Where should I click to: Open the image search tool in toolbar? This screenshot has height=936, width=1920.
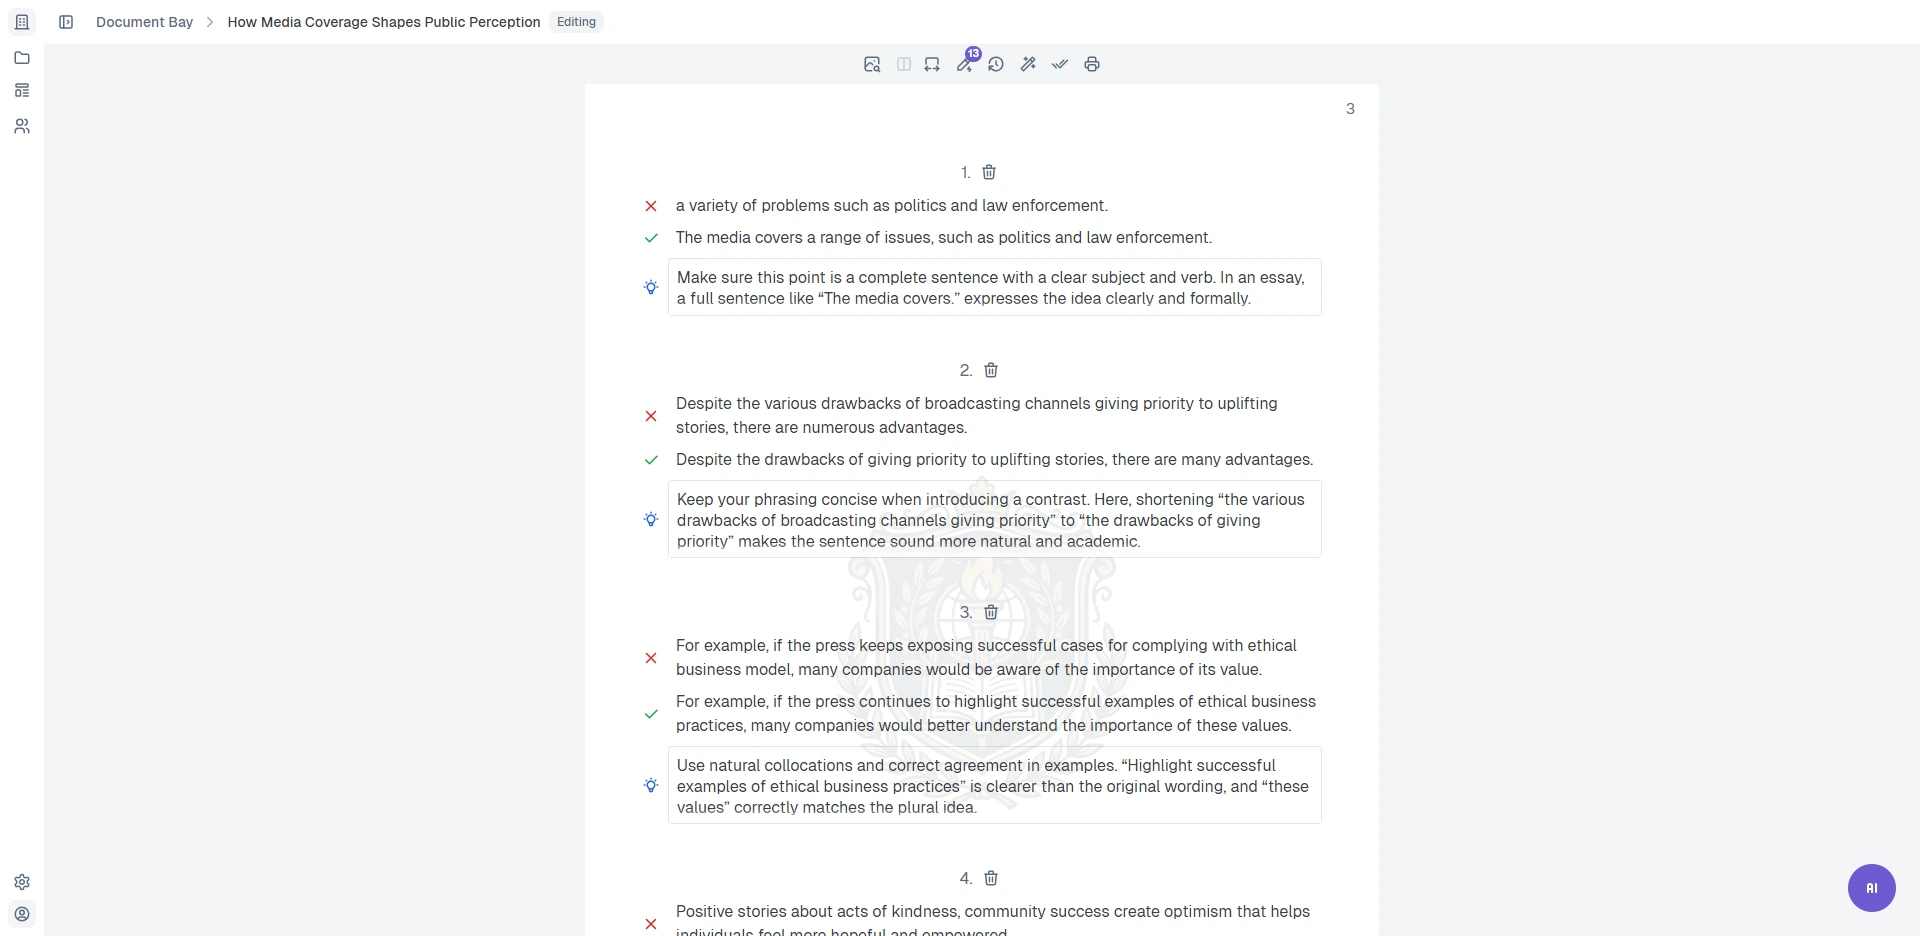pyautogui.click(x=872, y=64)
